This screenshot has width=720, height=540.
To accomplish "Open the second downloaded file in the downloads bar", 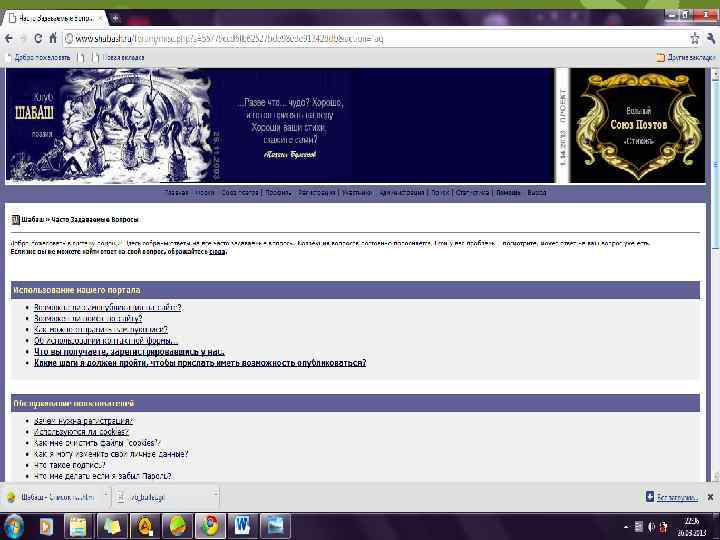I will [161, 497].
